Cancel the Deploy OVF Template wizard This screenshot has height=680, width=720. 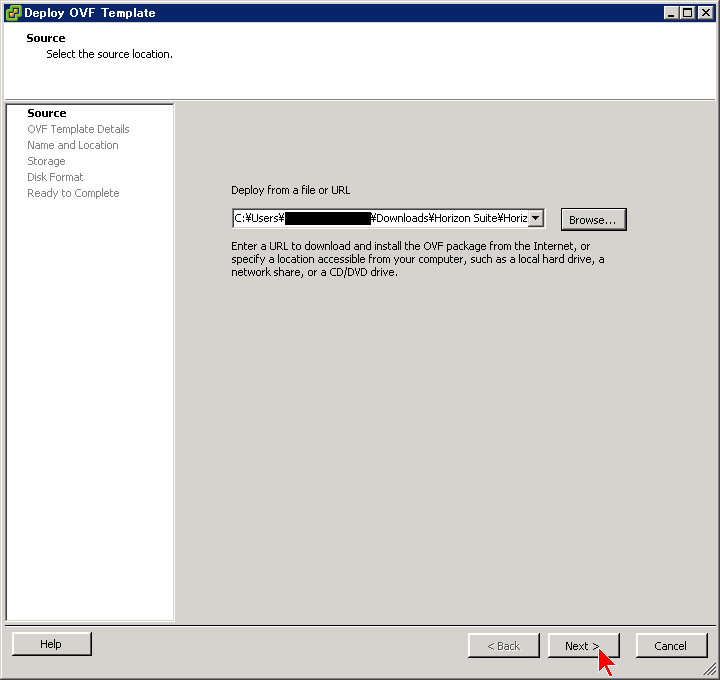coord(671,646)
